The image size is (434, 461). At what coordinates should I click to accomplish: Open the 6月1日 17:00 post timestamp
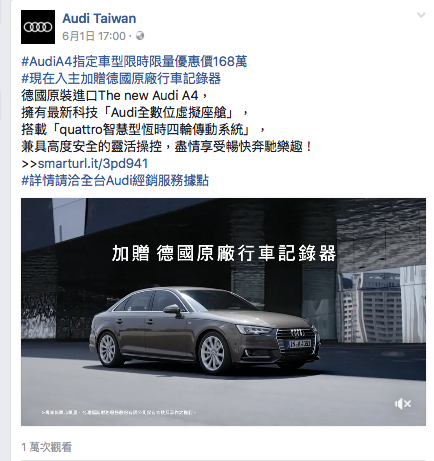[94, 36]
